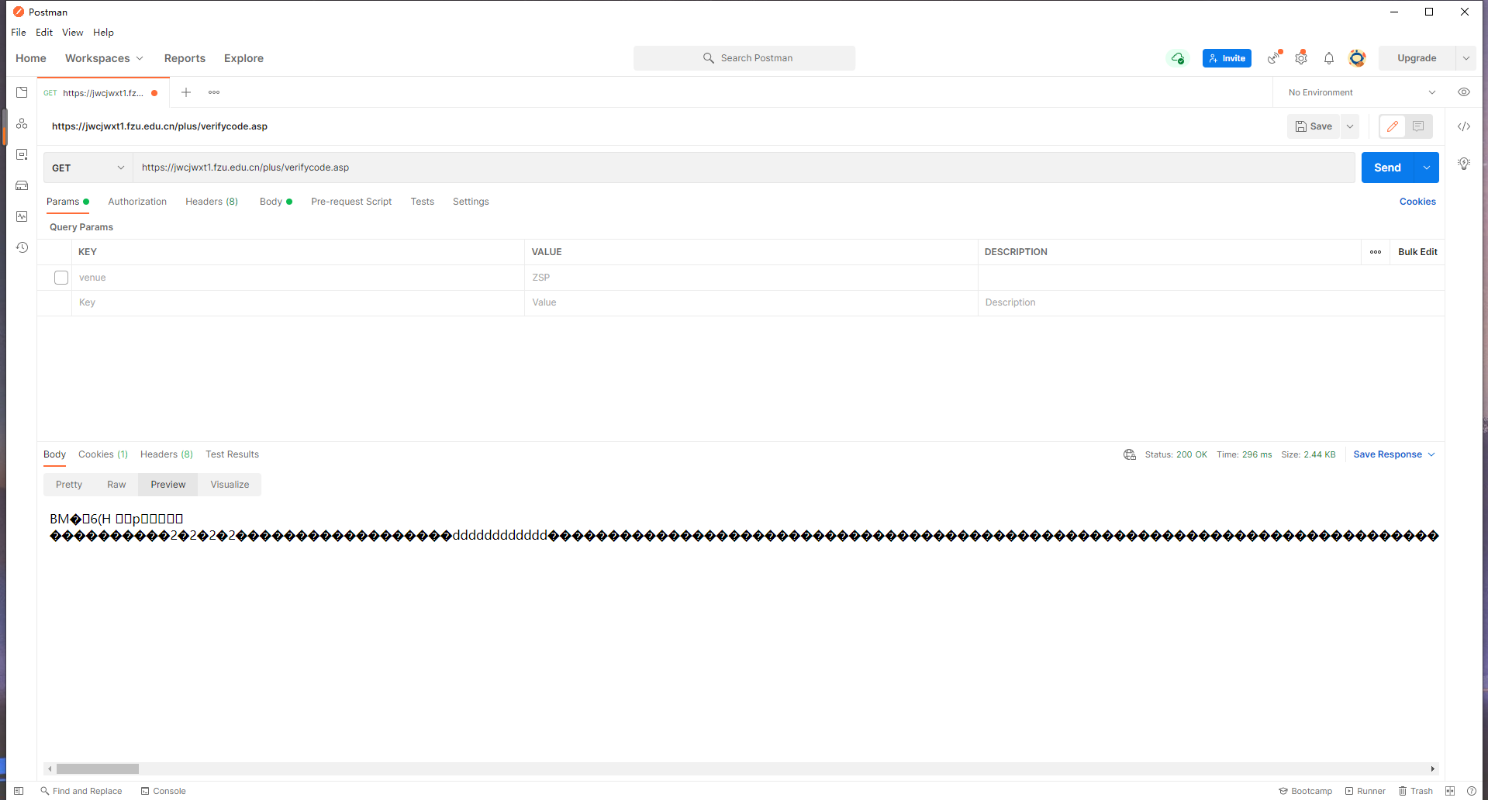The image size is (1488, 800).
Task: Select the Raw response view
Action: tap(117, 484)
